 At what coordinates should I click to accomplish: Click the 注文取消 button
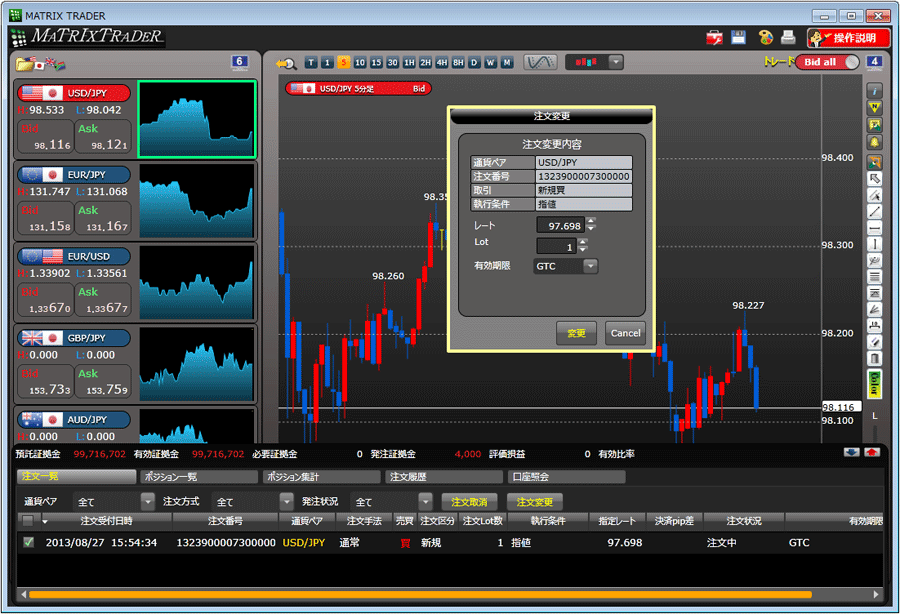click(469, 502)
